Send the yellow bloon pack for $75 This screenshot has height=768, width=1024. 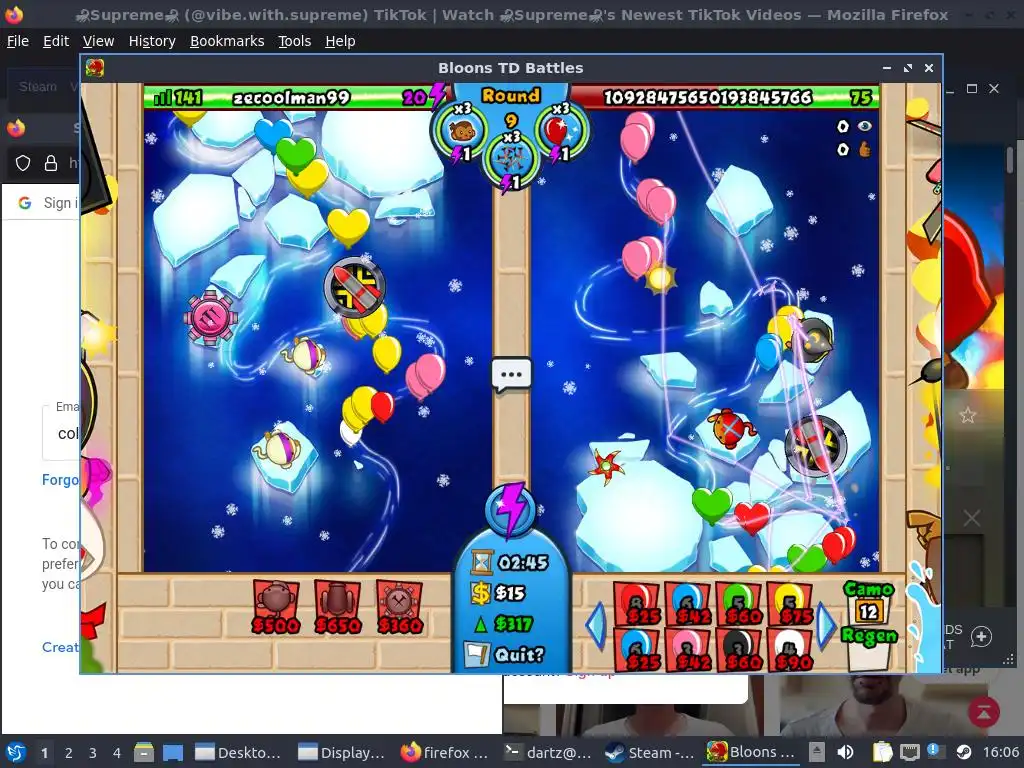point(790,604)
